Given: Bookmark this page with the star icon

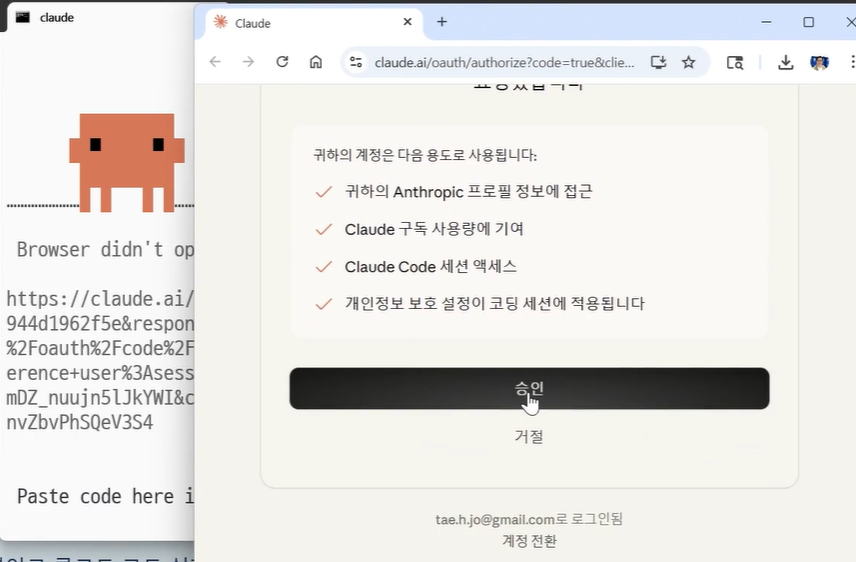Looking at the screenshot, I should [x=688, y=62].
